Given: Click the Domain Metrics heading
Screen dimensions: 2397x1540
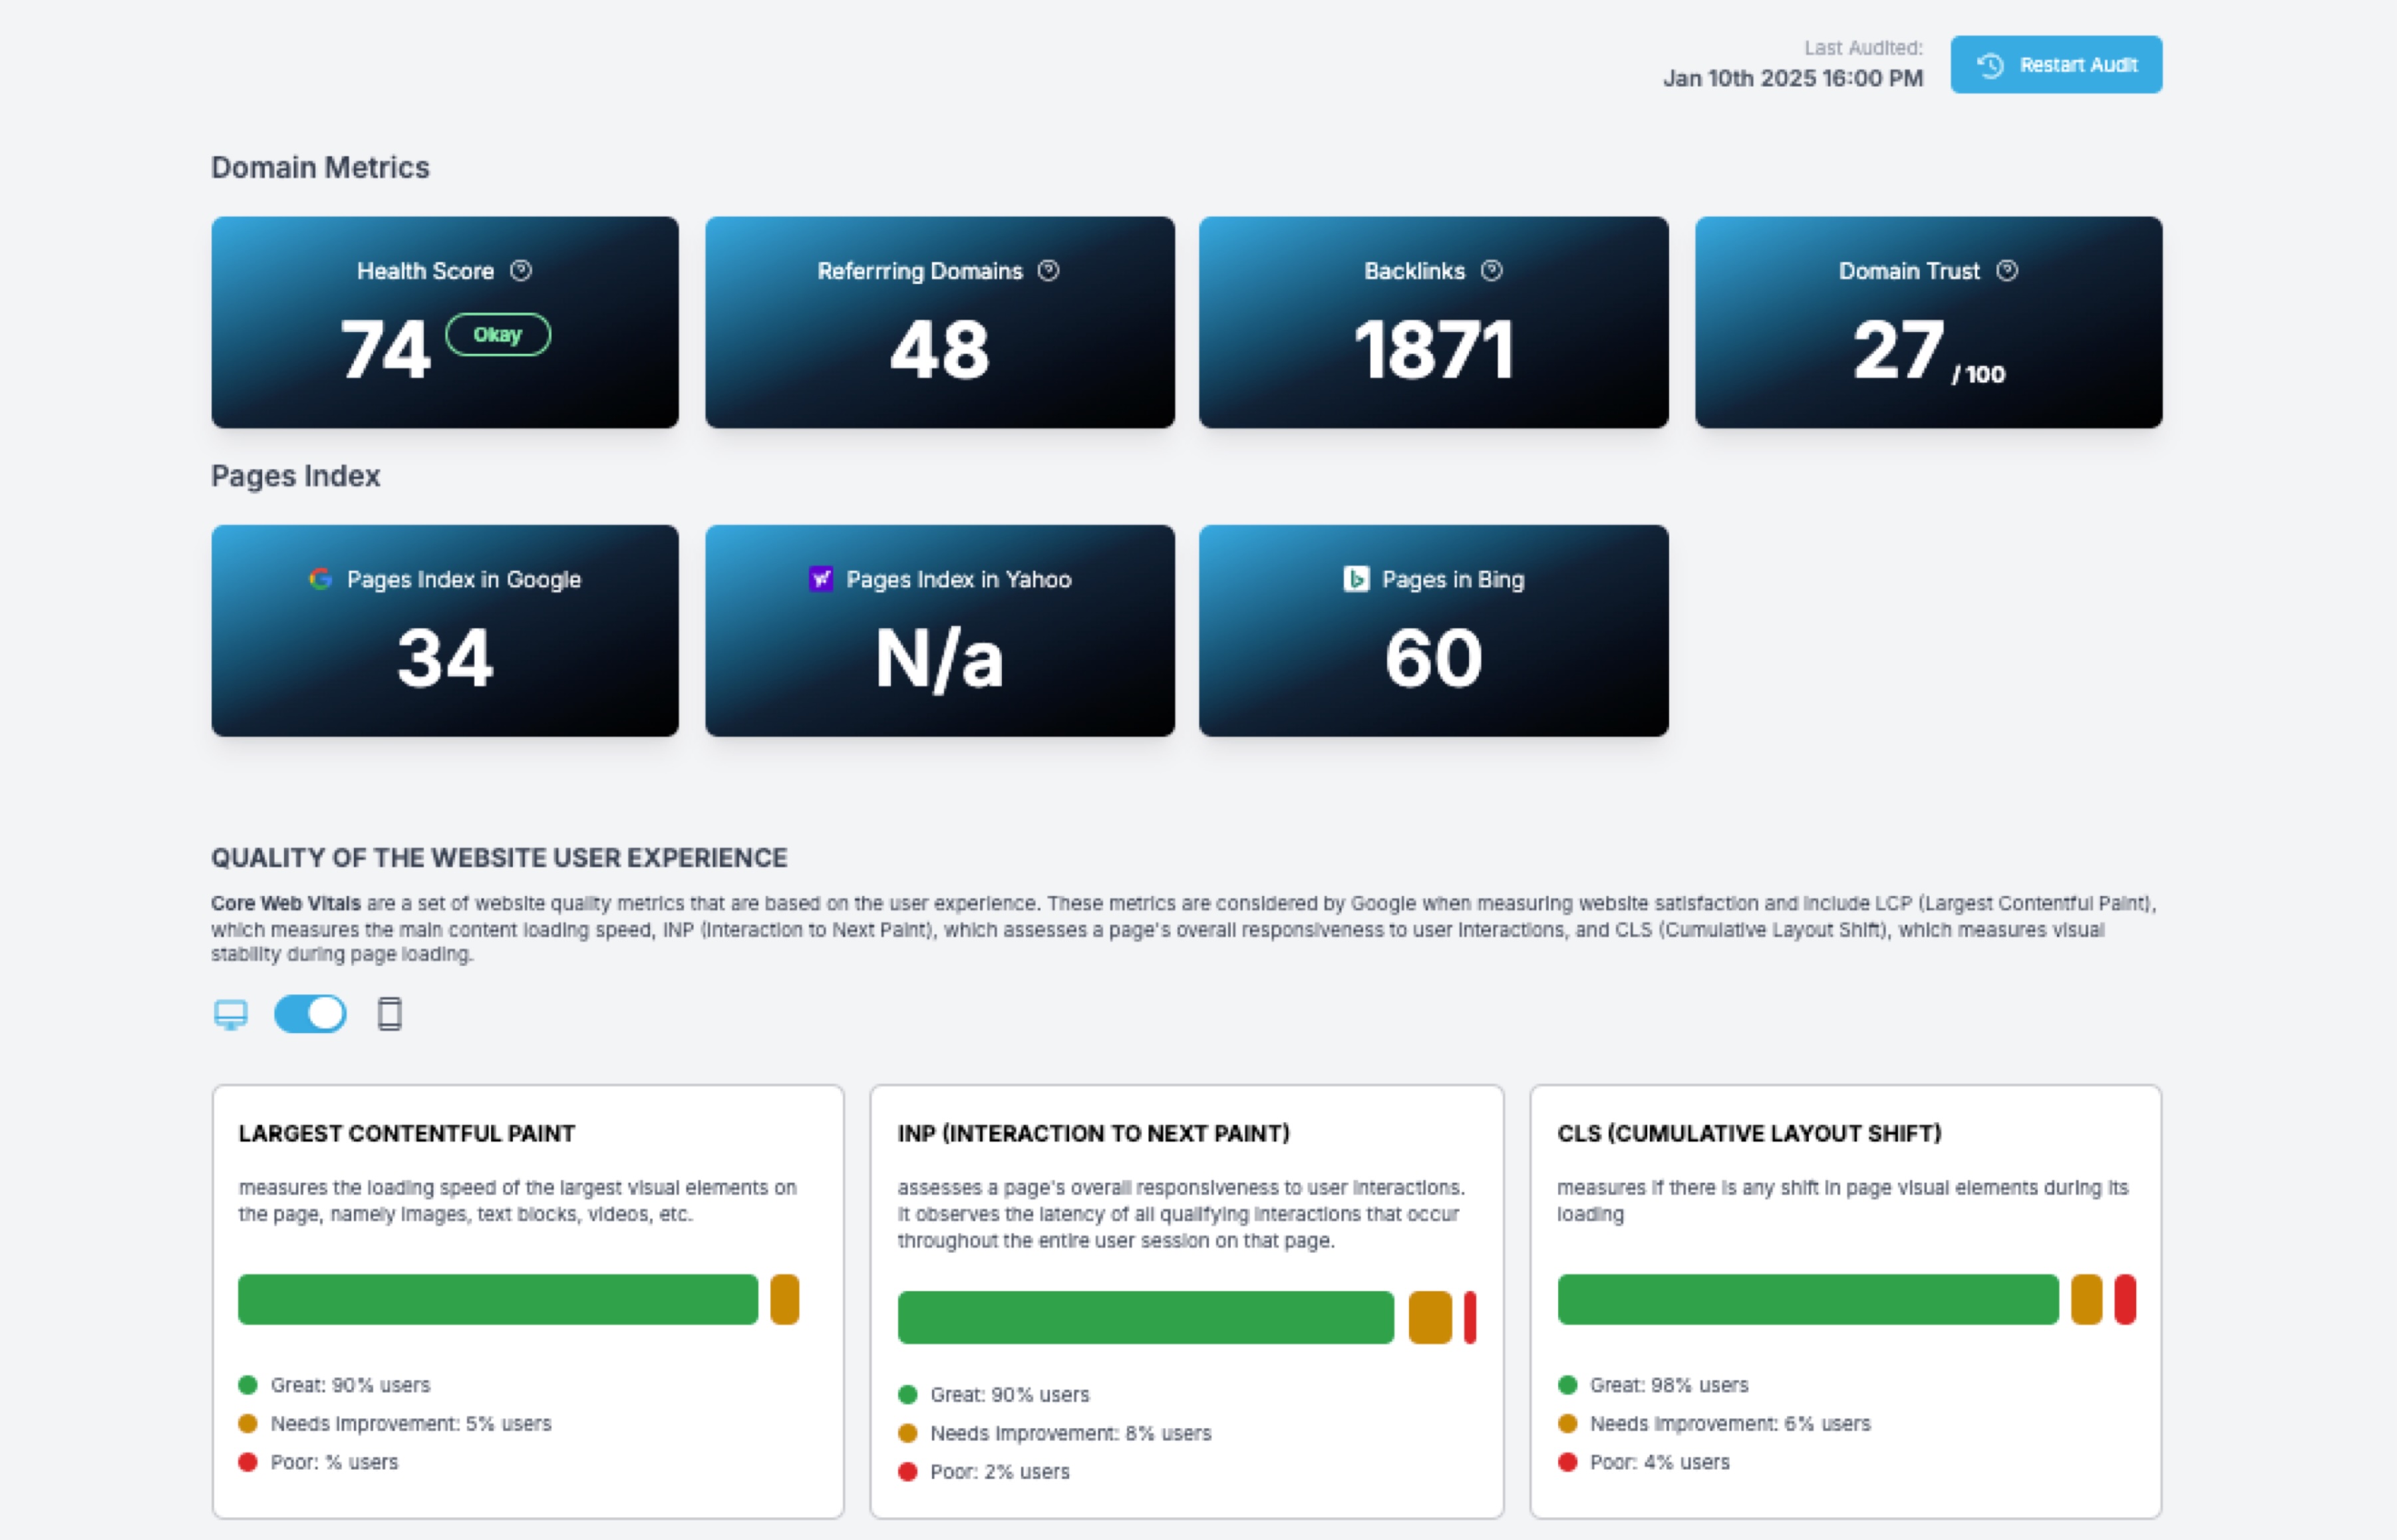Looking at the screenshot, I should (320, 167).
